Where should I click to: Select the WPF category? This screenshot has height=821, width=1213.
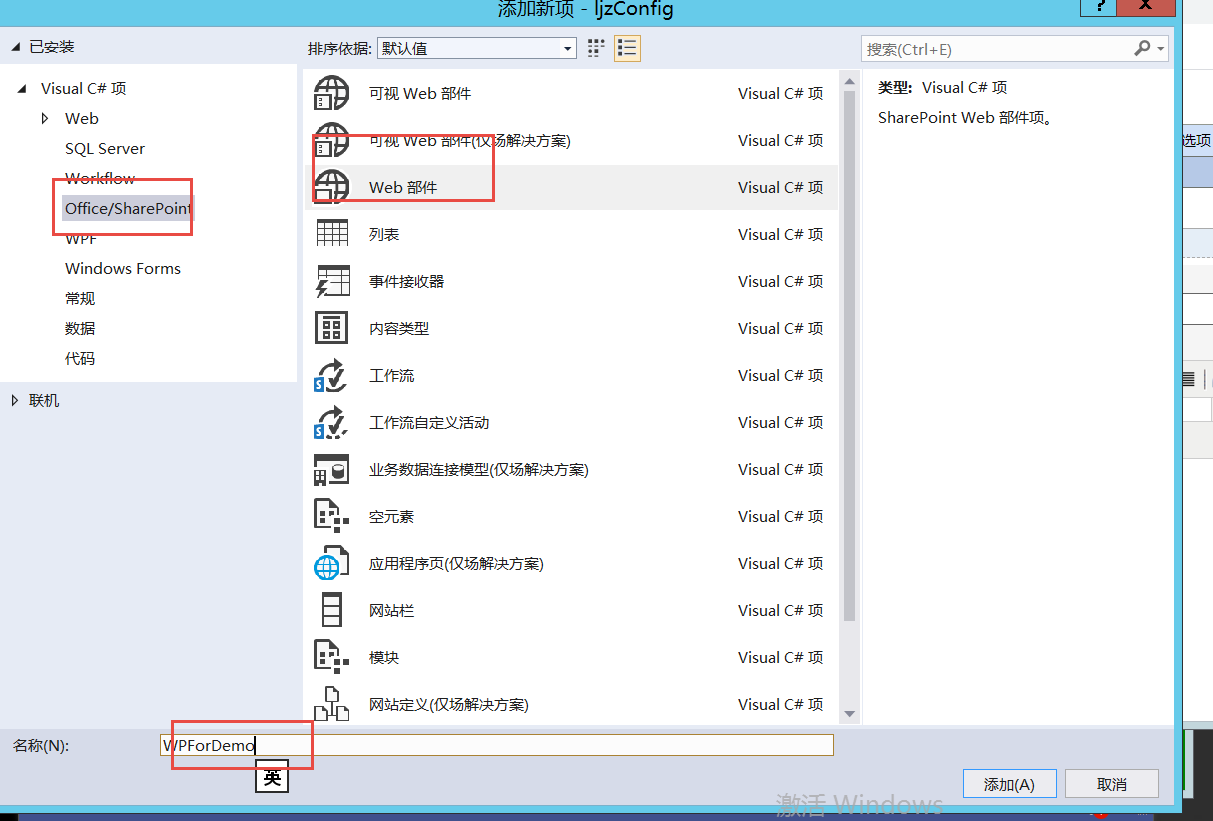[x=81, y=238]
